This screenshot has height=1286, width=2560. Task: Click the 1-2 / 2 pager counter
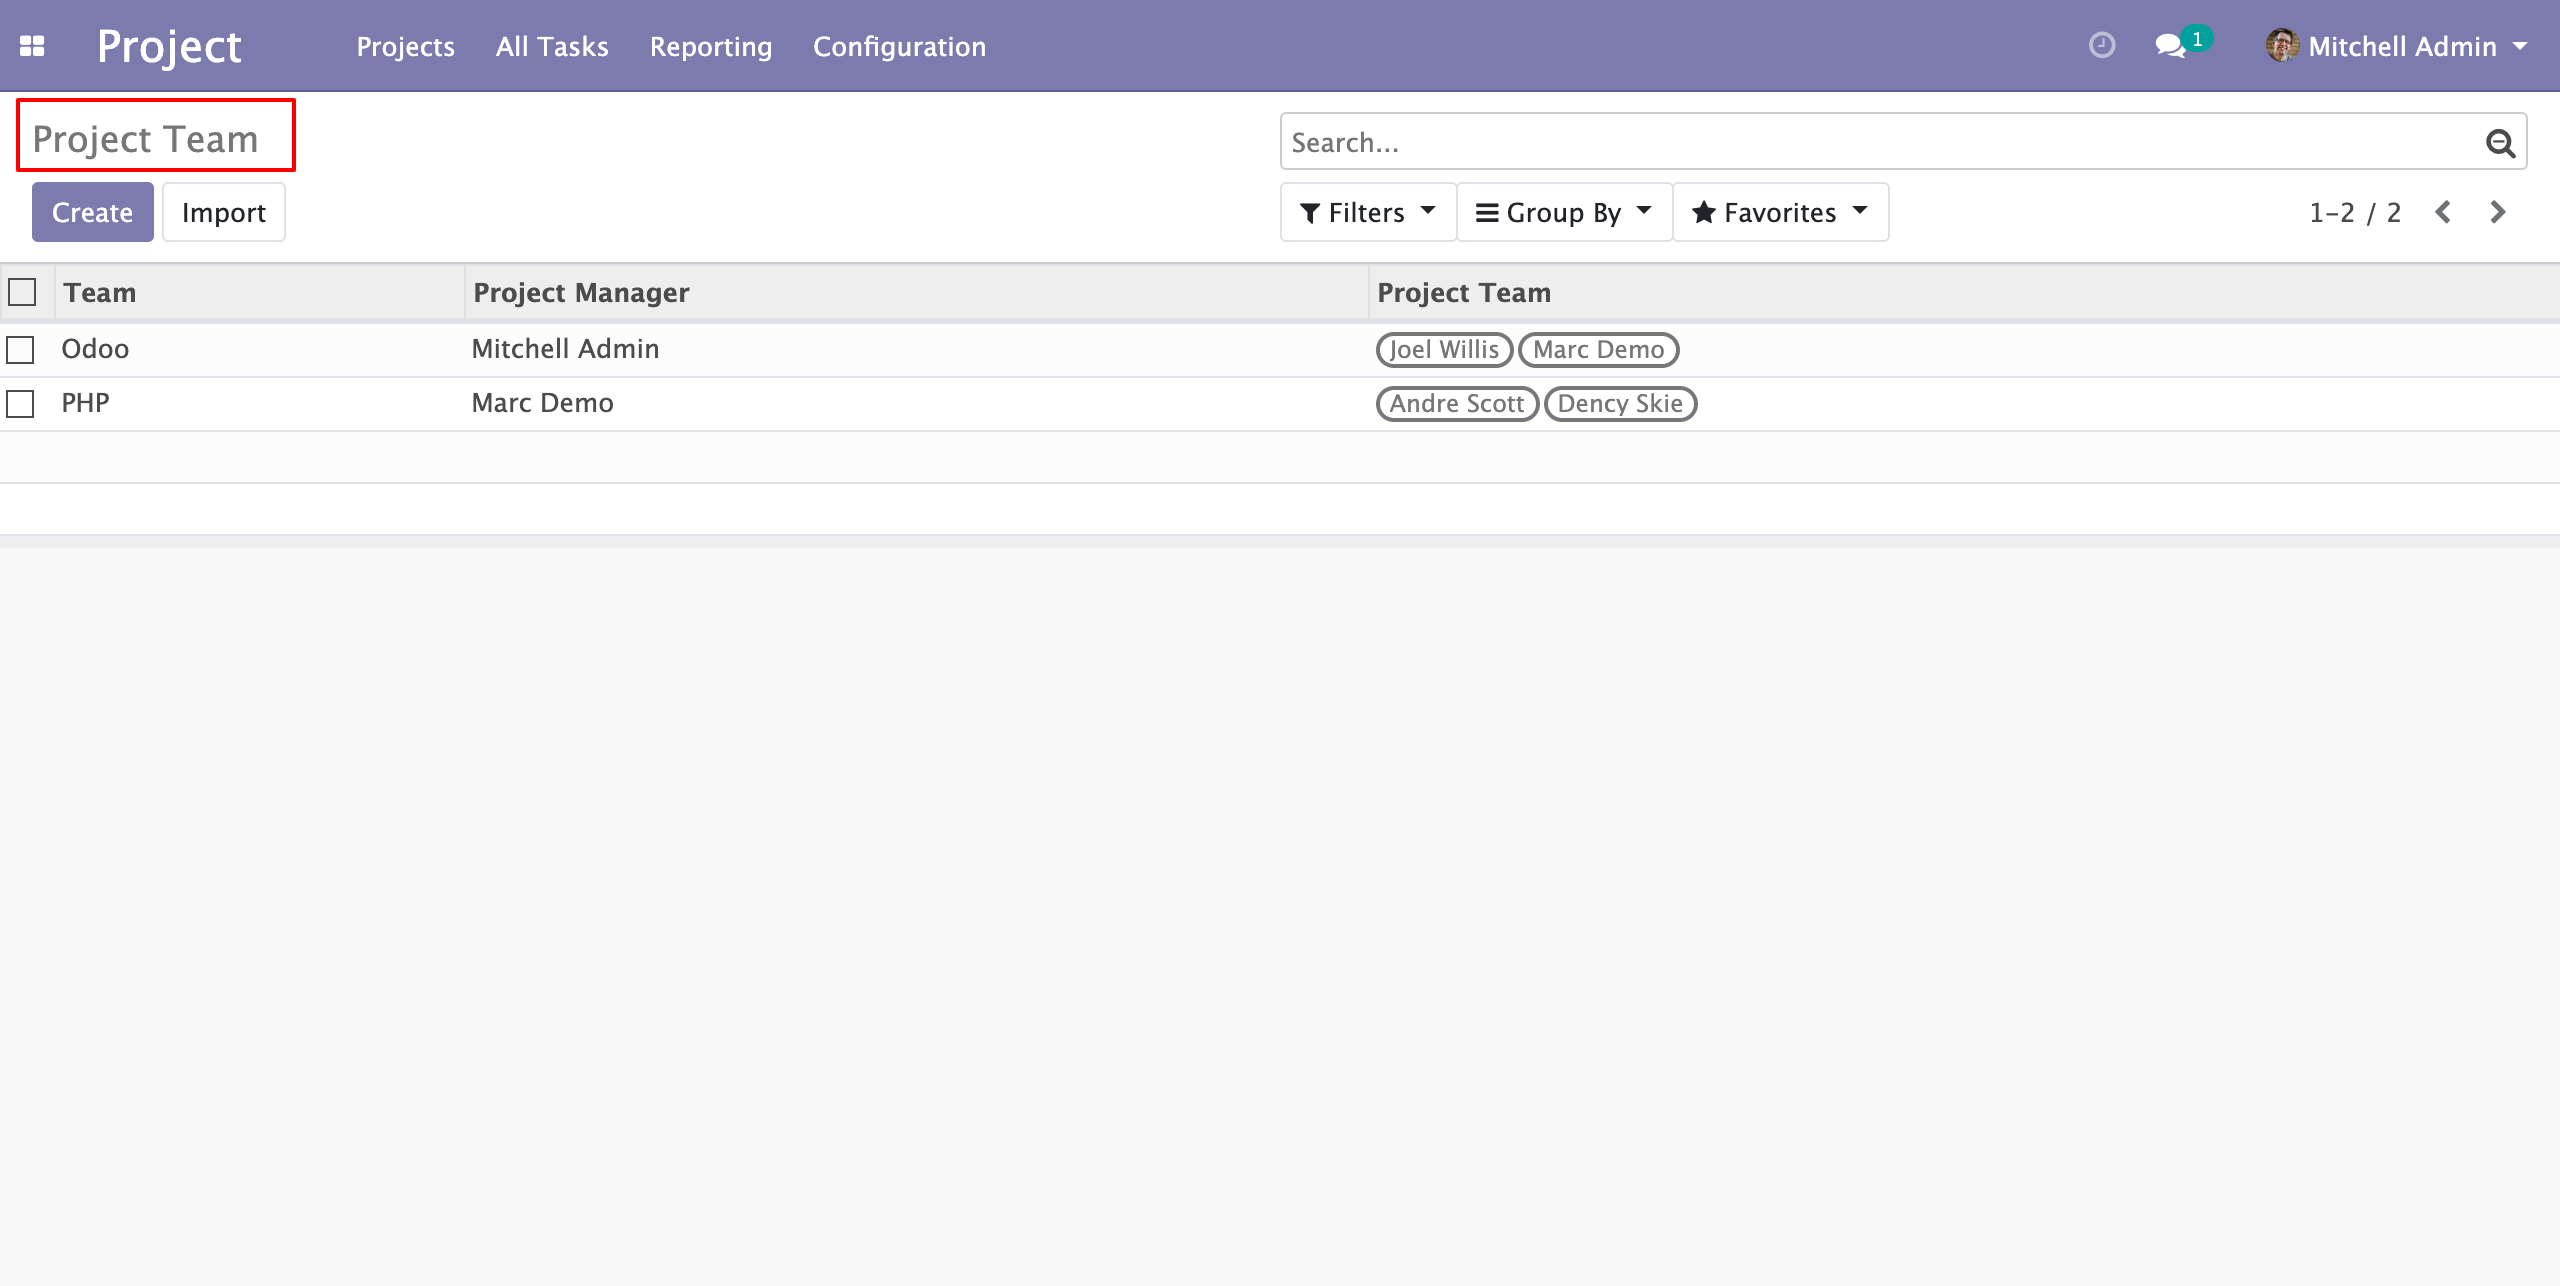pos(2354,212)
